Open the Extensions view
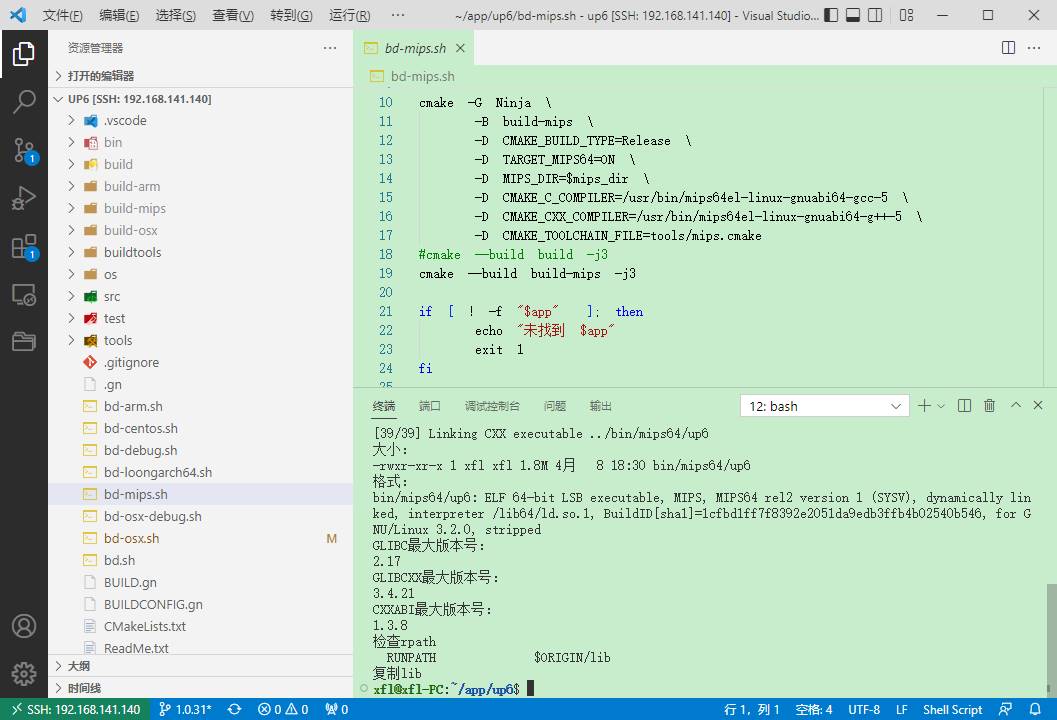The height and width of the screenshot is (720, 1057). tap(24, 247)
